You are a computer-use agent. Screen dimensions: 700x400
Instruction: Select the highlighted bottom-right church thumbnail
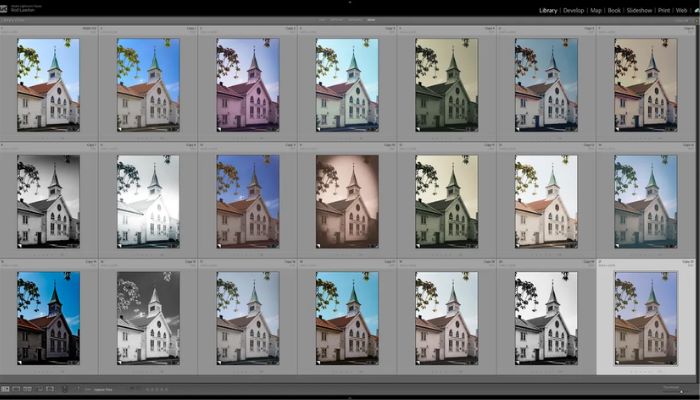(x=646, y=318)
